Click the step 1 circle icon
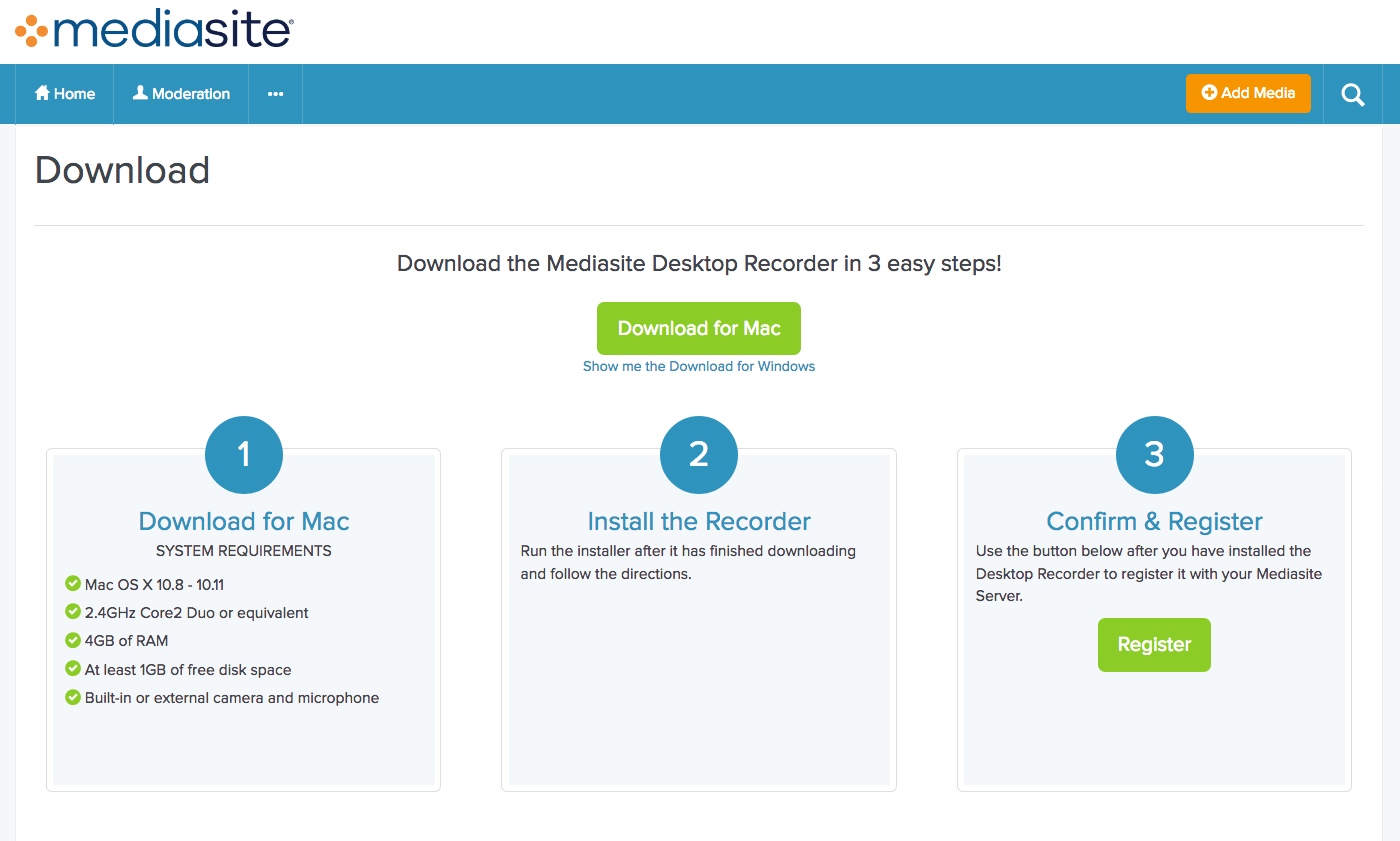 [x=244, y=455]
